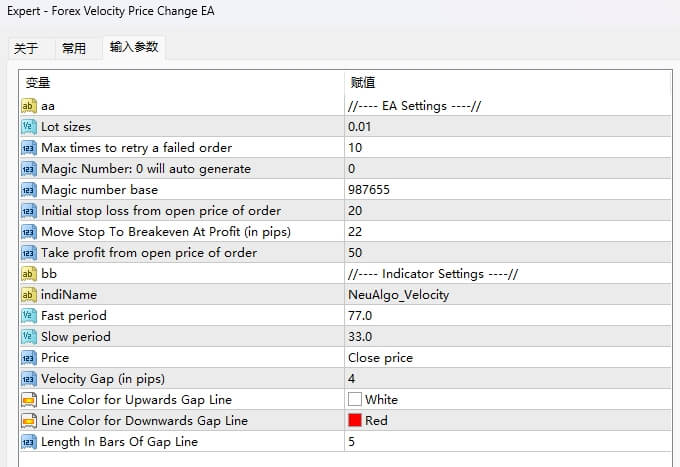Click the Take profit row icon
This screenshot has height=467, width=680.
click(x=28, y=253)
